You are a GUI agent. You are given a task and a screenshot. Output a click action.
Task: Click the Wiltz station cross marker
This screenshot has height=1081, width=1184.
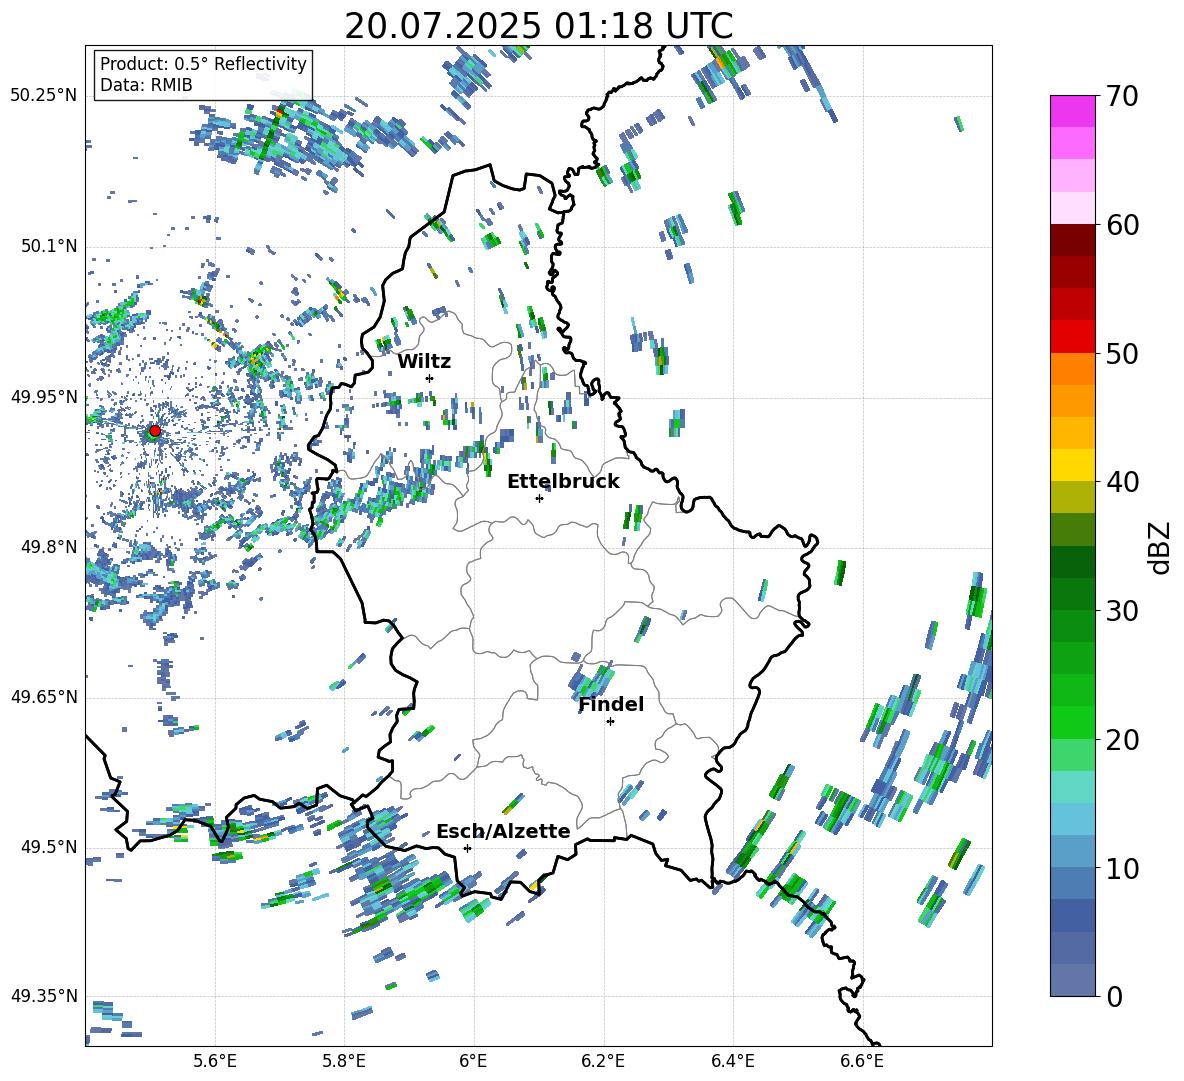(x=430, y=378)
